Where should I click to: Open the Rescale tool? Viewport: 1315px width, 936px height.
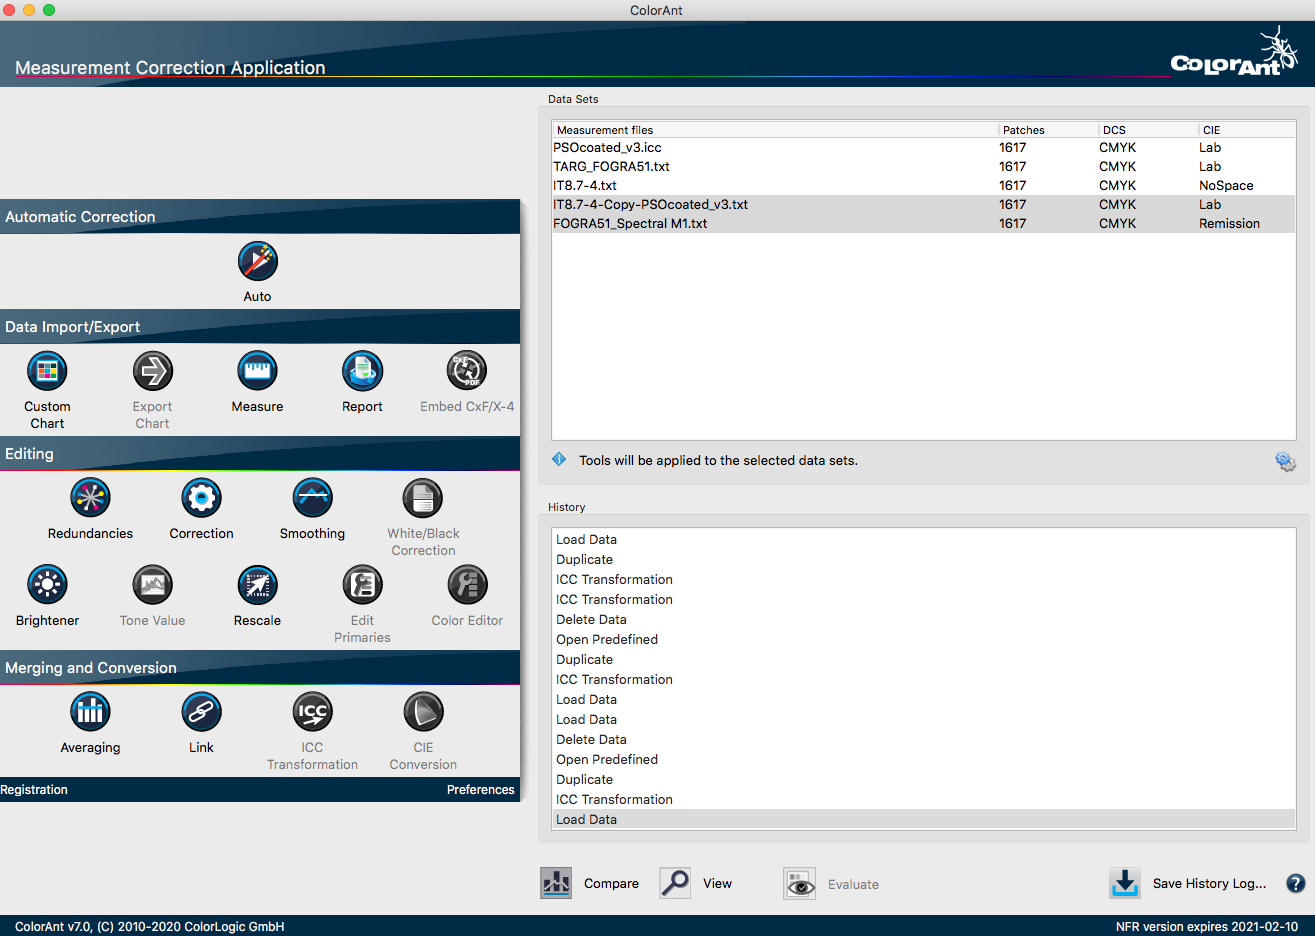258,585
